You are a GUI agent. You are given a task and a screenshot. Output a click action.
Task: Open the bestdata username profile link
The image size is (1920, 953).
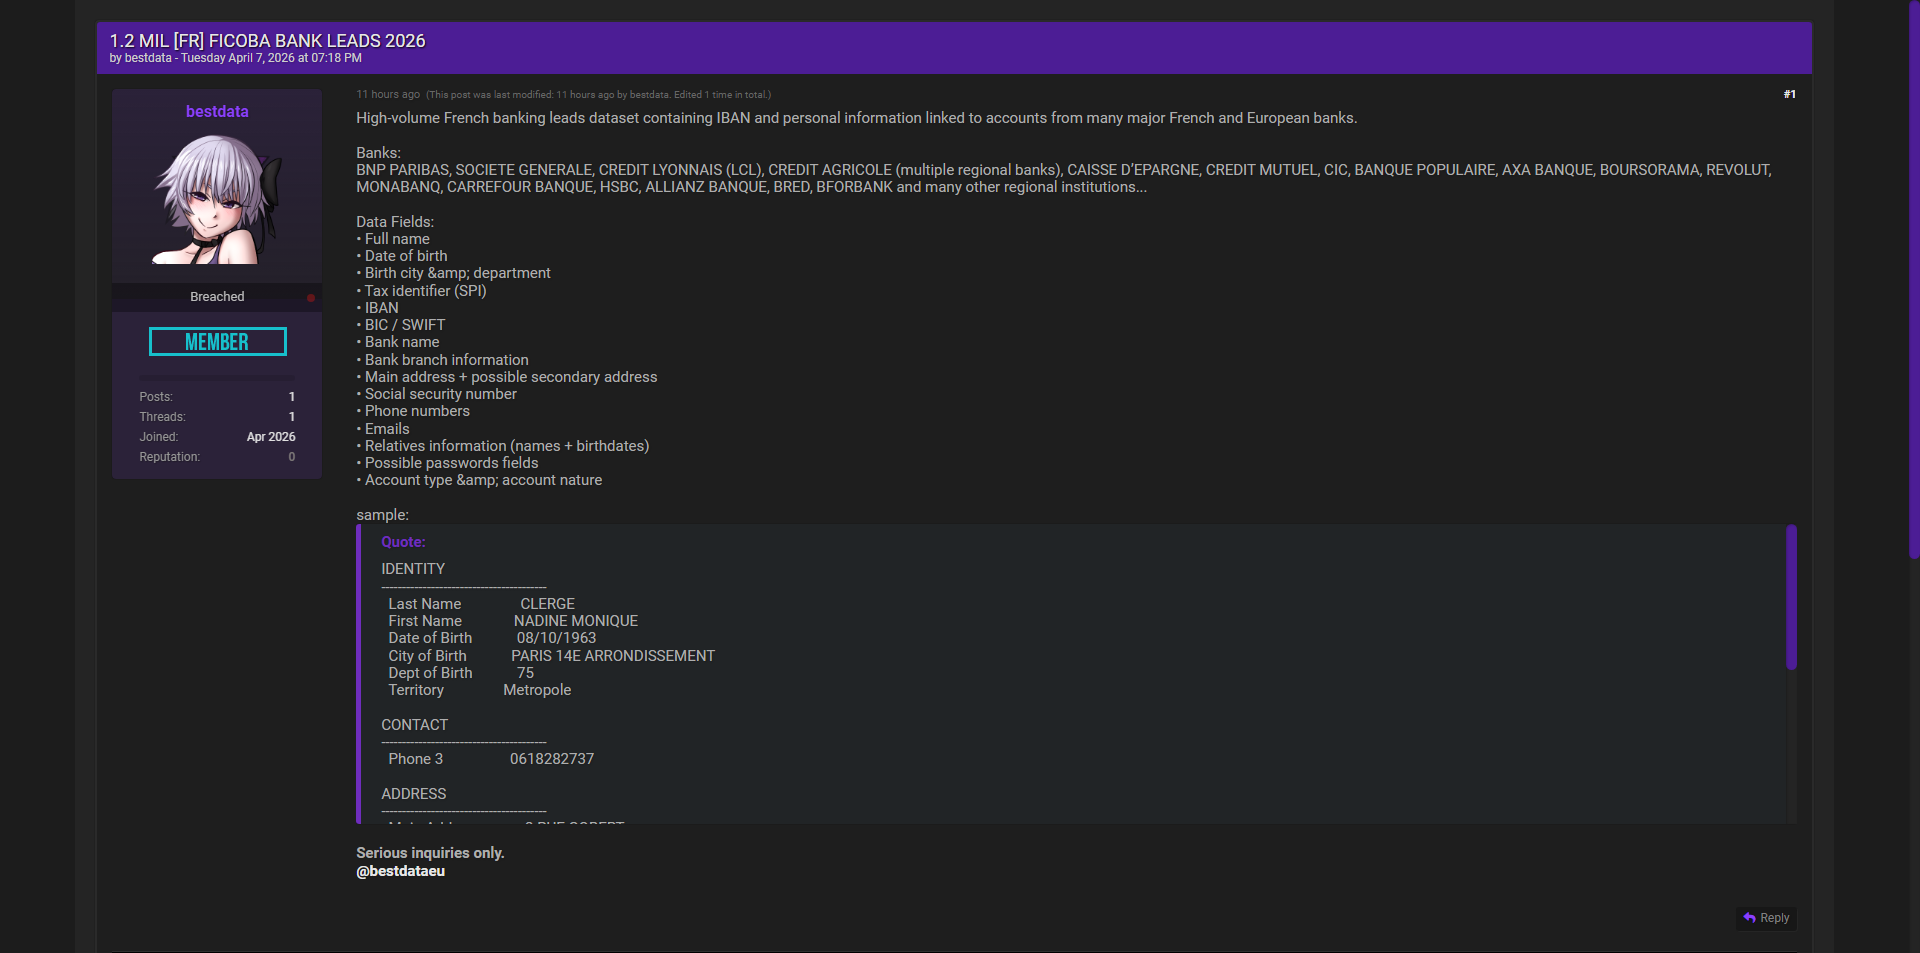click(217, 112)
